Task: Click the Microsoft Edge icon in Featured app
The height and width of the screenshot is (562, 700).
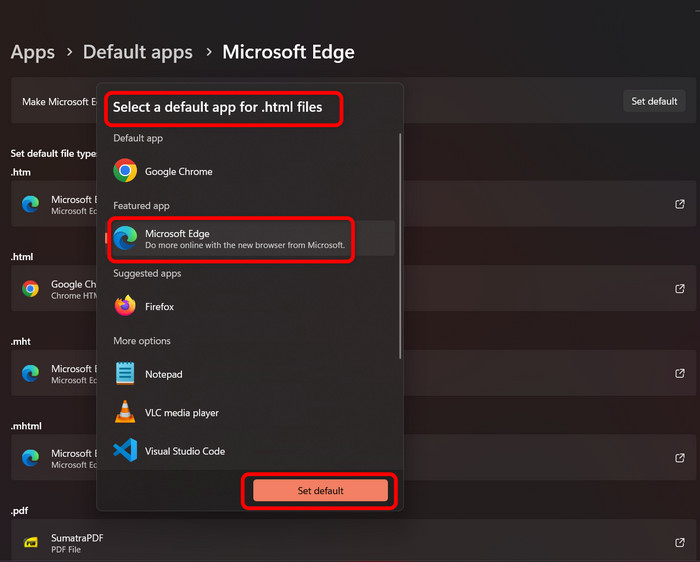Action: coord(125,238)
